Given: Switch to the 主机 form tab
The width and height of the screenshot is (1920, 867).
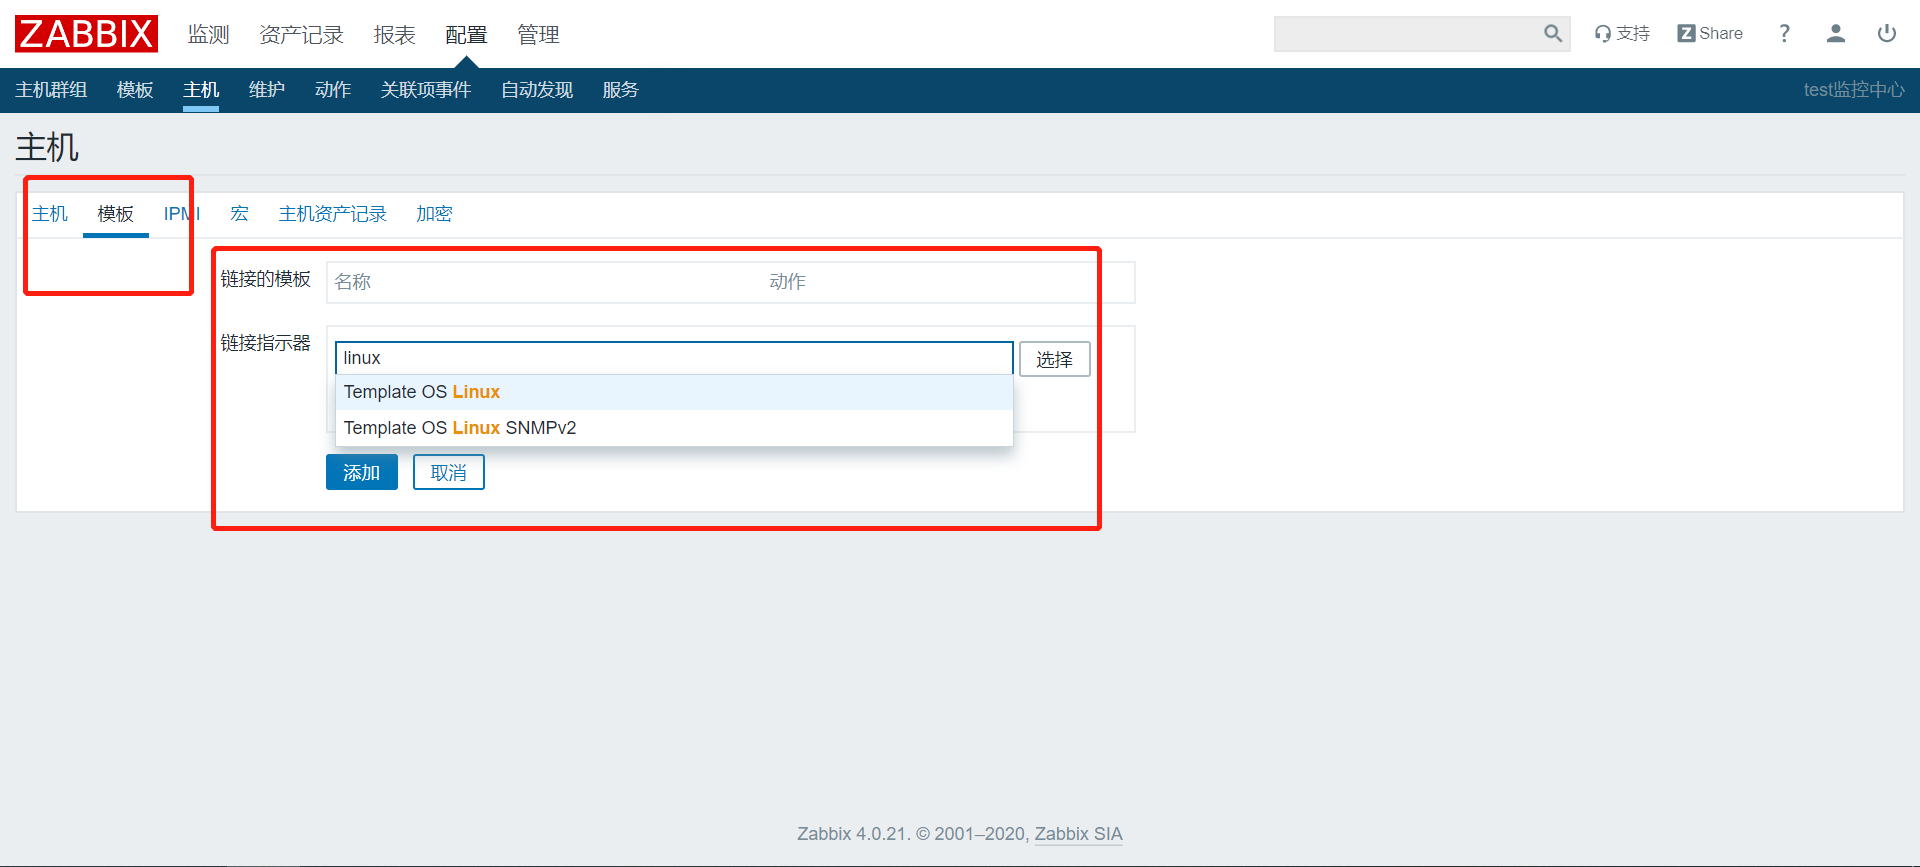Looking at the screenshot, I should [x=50, y=214].
